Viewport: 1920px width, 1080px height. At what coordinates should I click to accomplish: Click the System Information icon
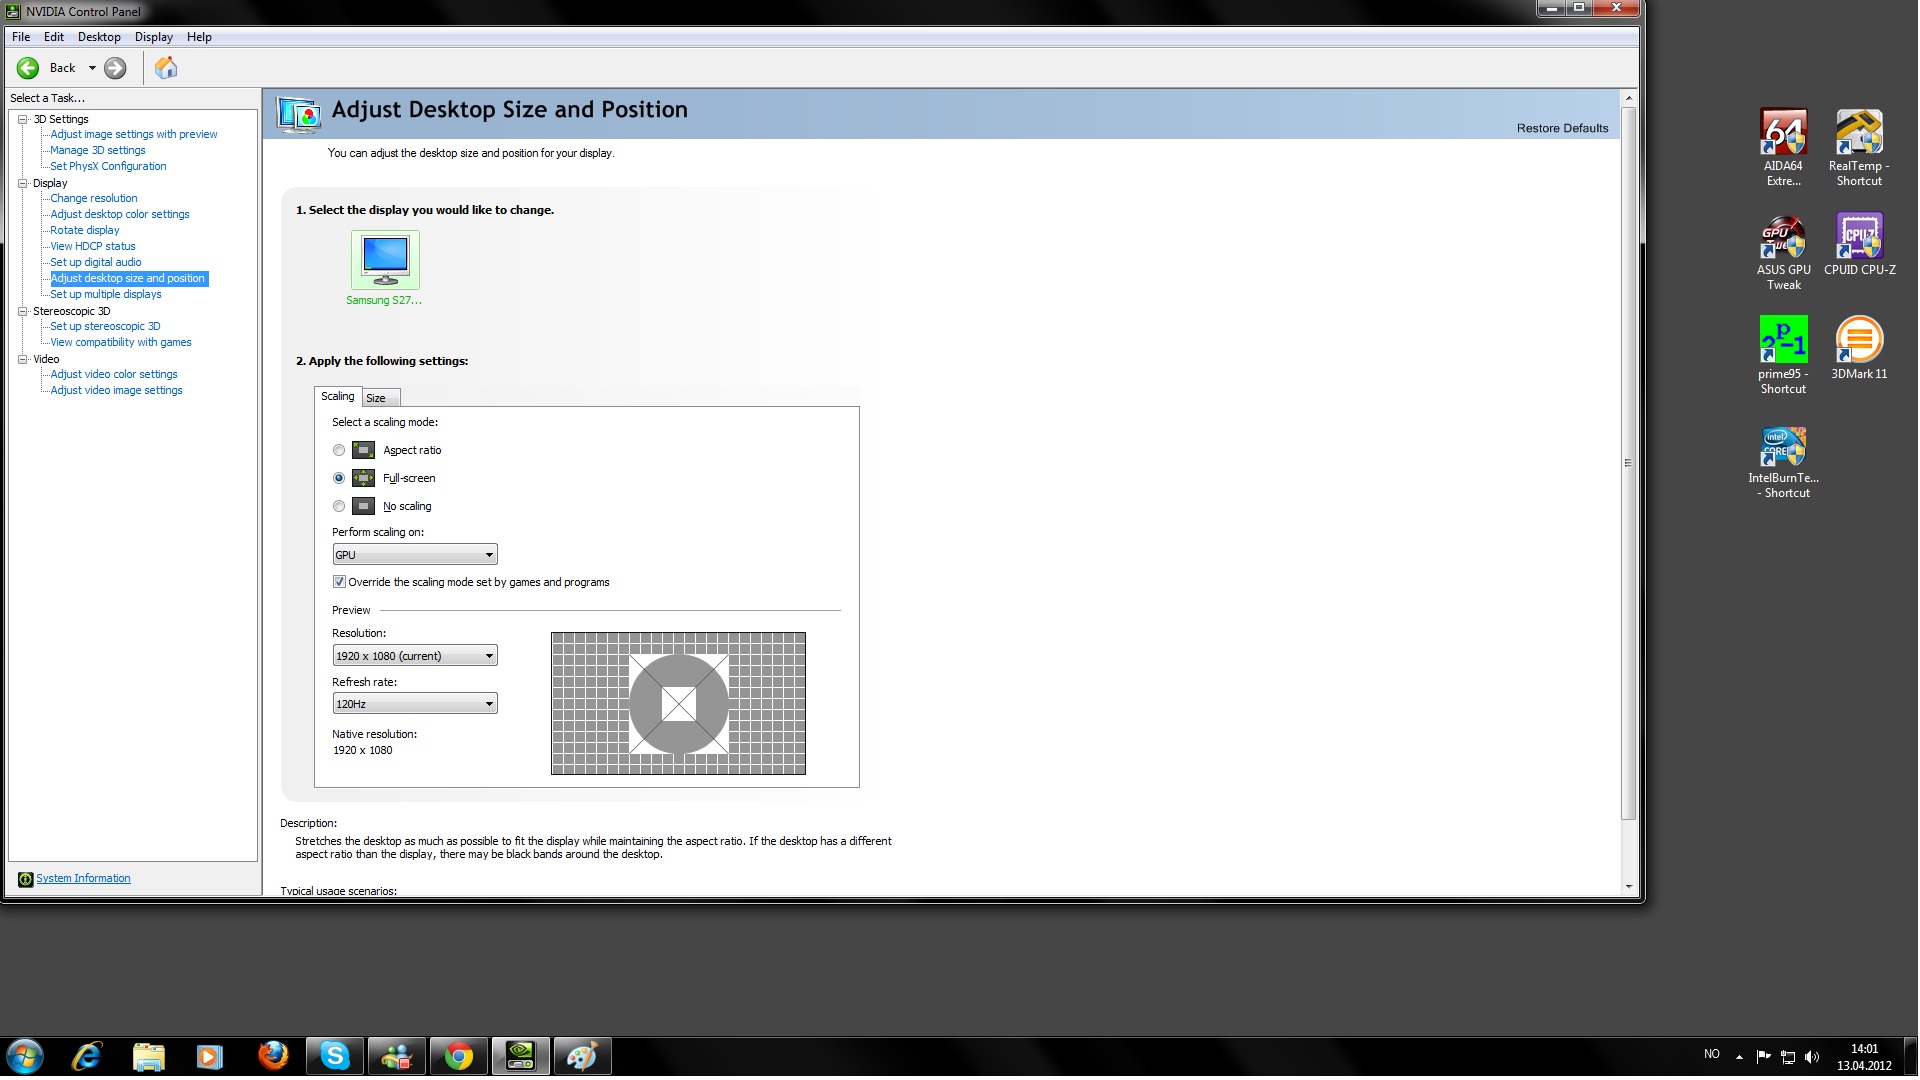pos(25,879)
